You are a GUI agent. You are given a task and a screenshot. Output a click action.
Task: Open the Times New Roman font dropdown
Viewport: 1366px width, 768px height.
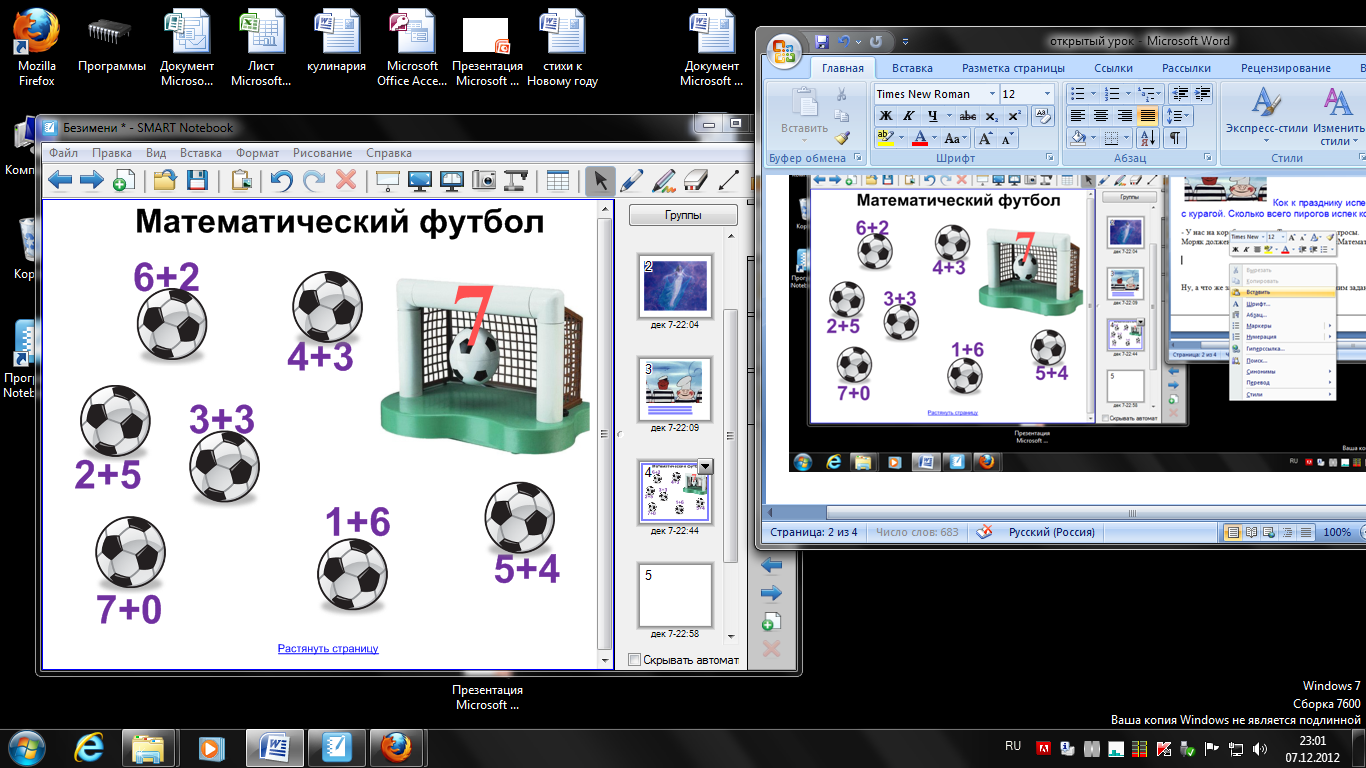(x=992, y=94)
